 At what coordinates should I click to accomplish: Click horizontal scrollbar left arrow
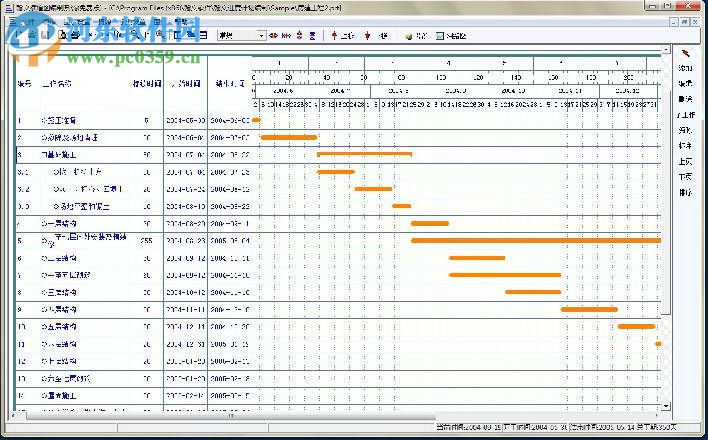[13, 415]
